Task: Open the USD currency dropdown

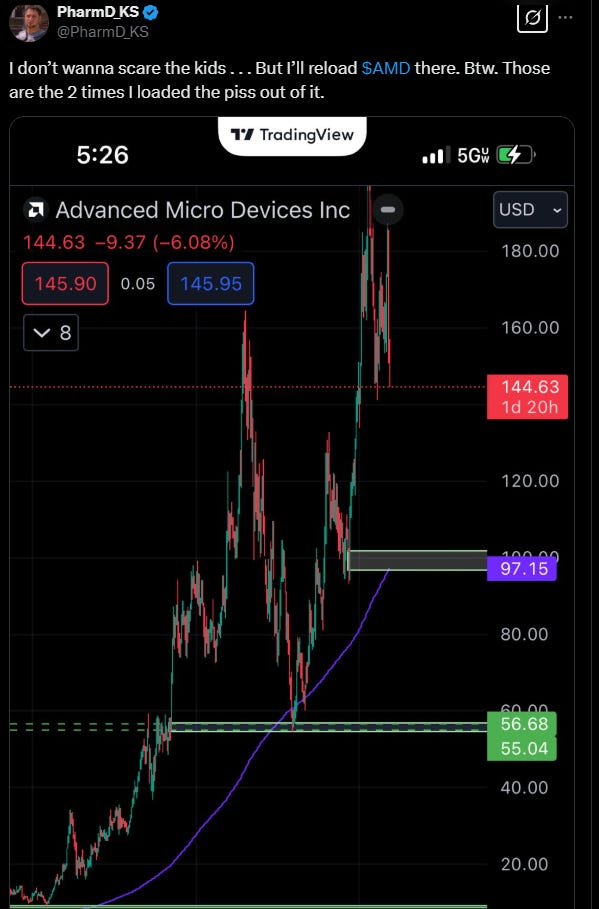Action: (x=530, y=209)
